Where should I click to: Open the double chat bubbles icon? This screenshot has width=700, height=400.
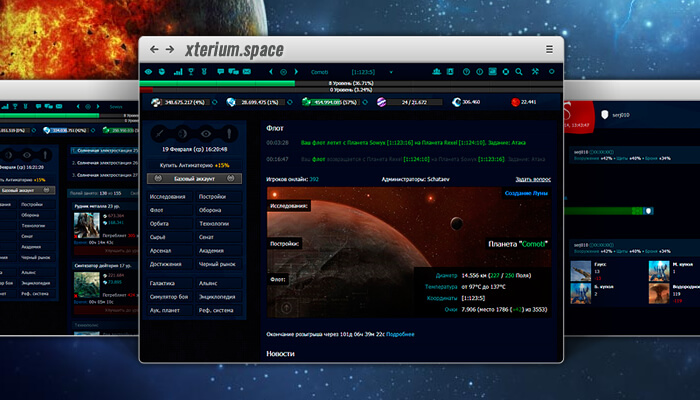click(233, 72)
